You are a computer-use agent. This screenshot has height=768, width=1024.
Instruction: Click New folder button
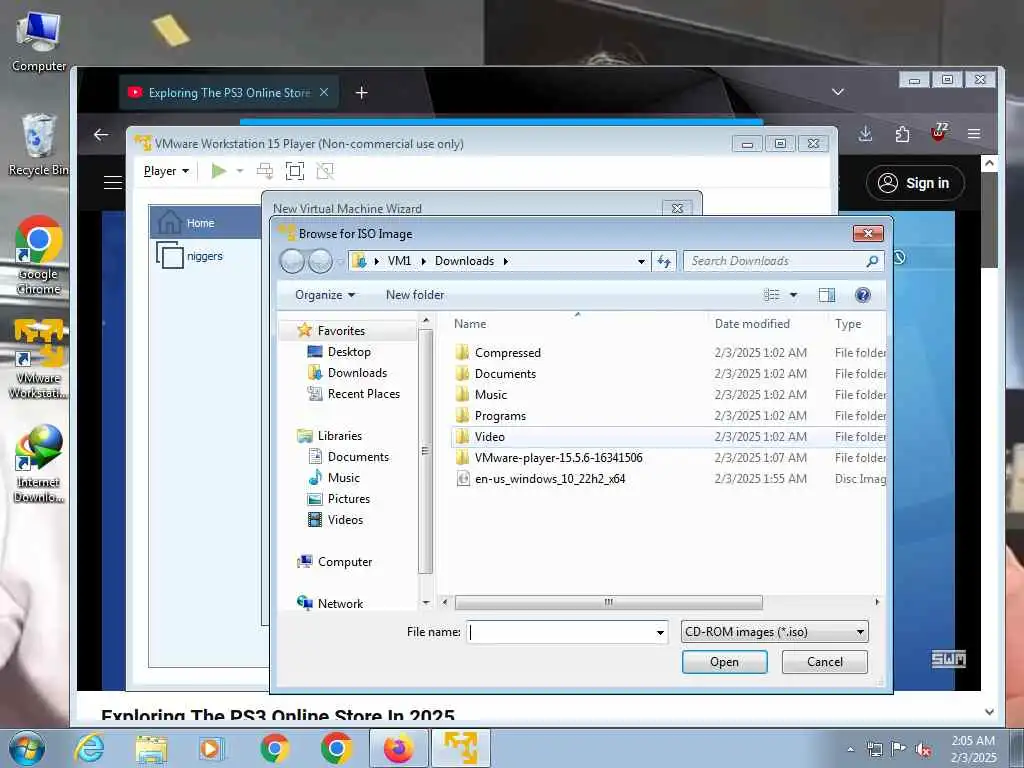coord(415,295)
